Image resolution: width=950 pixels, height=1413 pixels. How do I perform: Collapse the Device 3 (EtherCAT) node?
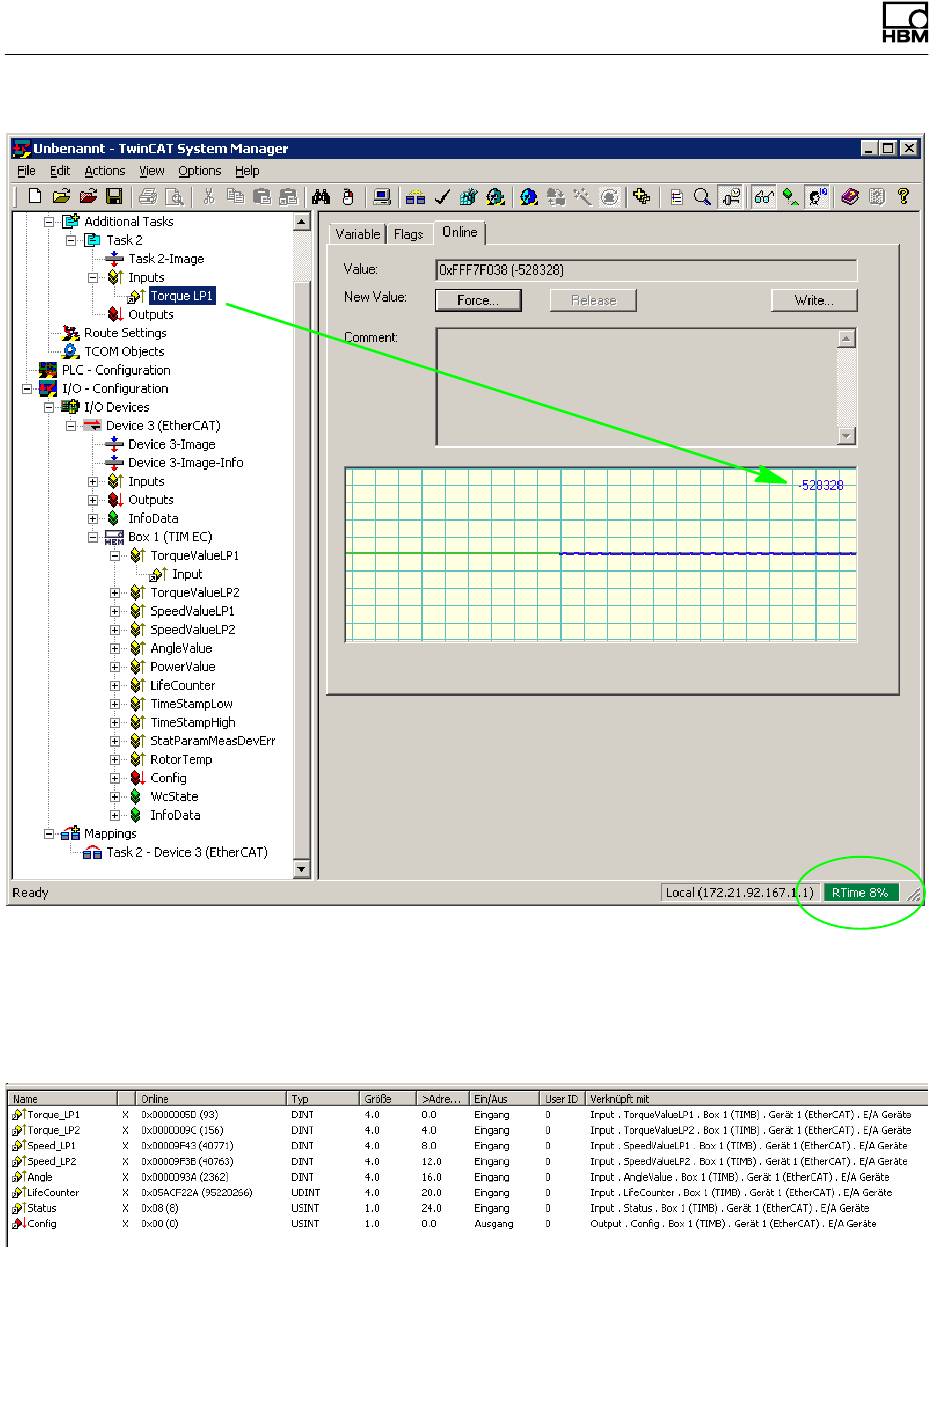[71, 426]
